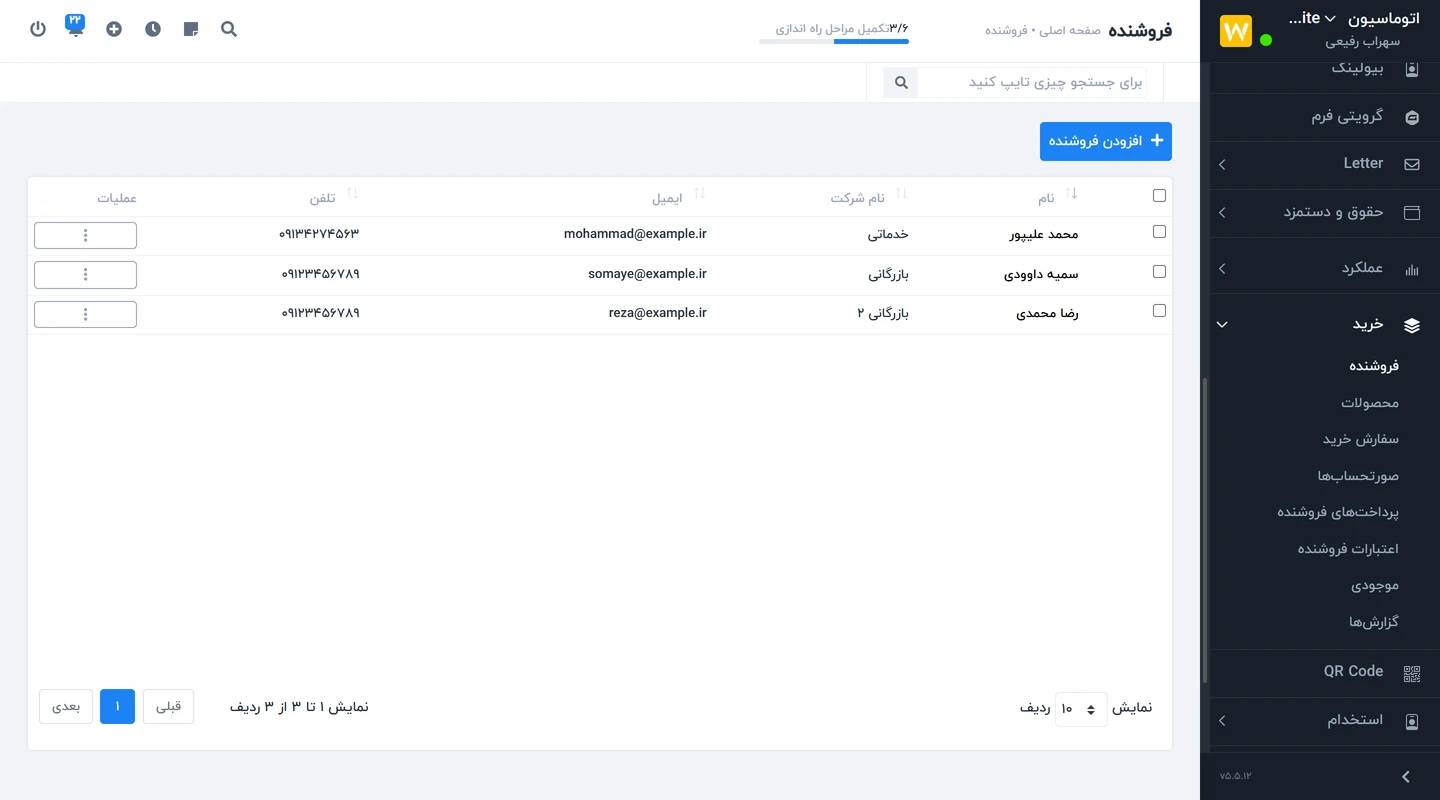Click the email somaye@example.ir
This screenshot has height=800, width=1440.
(647, 274)
